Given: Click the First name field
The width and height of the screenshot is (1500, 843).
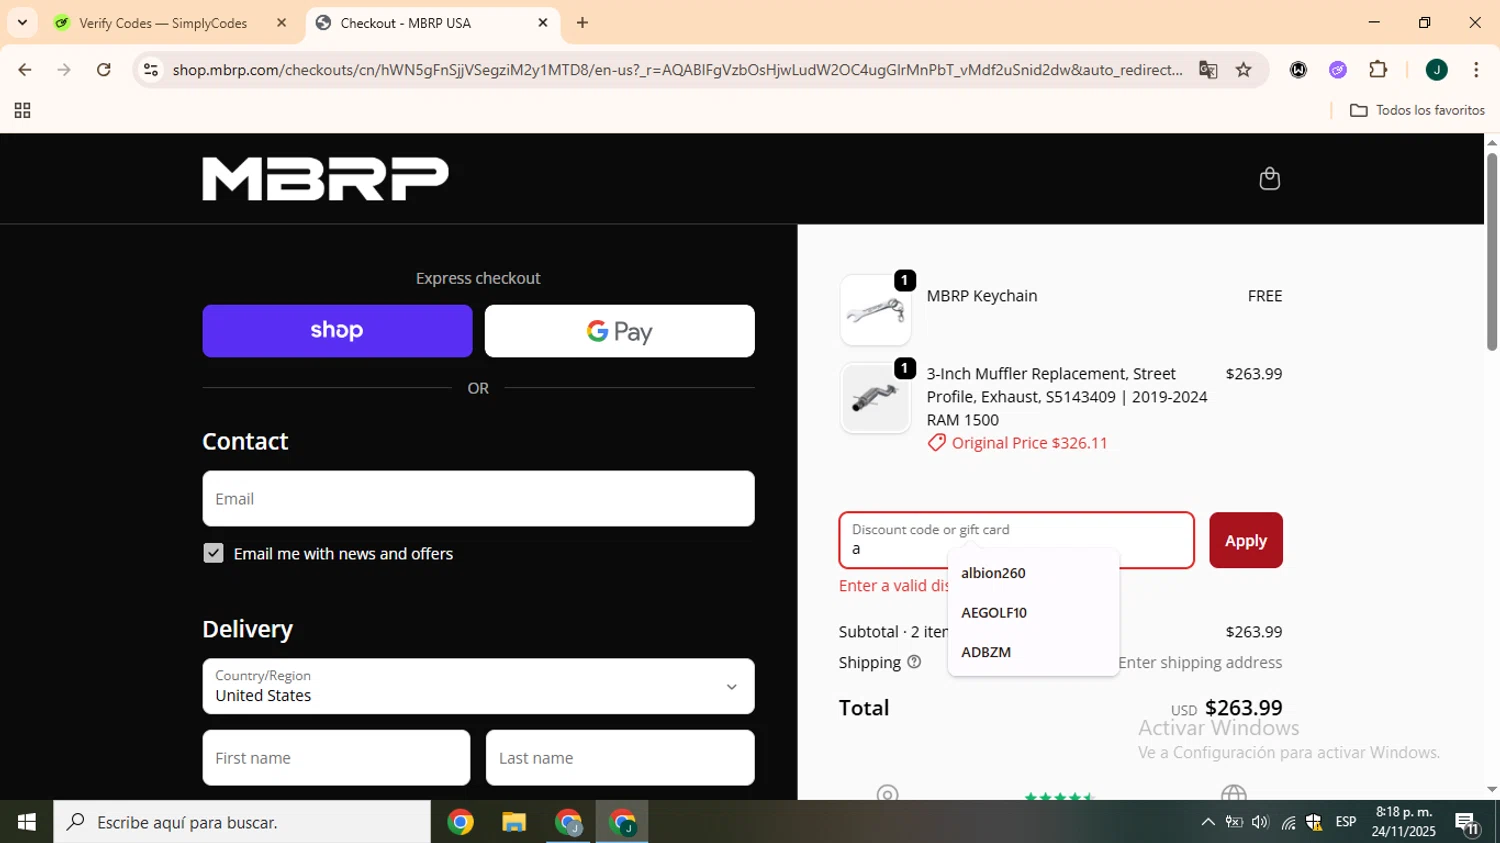Looking at the screenshot, I should pos(336,758).
